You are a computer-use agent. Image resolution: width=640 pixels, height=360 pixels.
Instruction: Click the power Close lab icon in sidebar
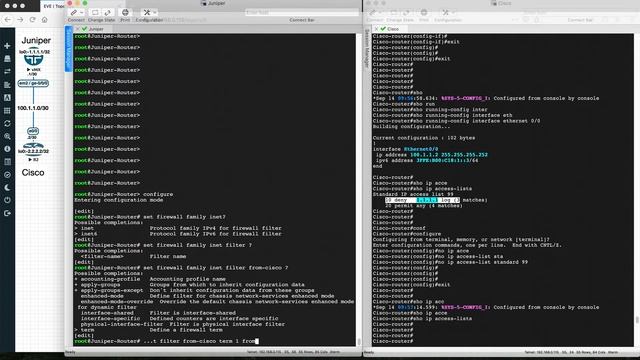(x=7, y=200)
